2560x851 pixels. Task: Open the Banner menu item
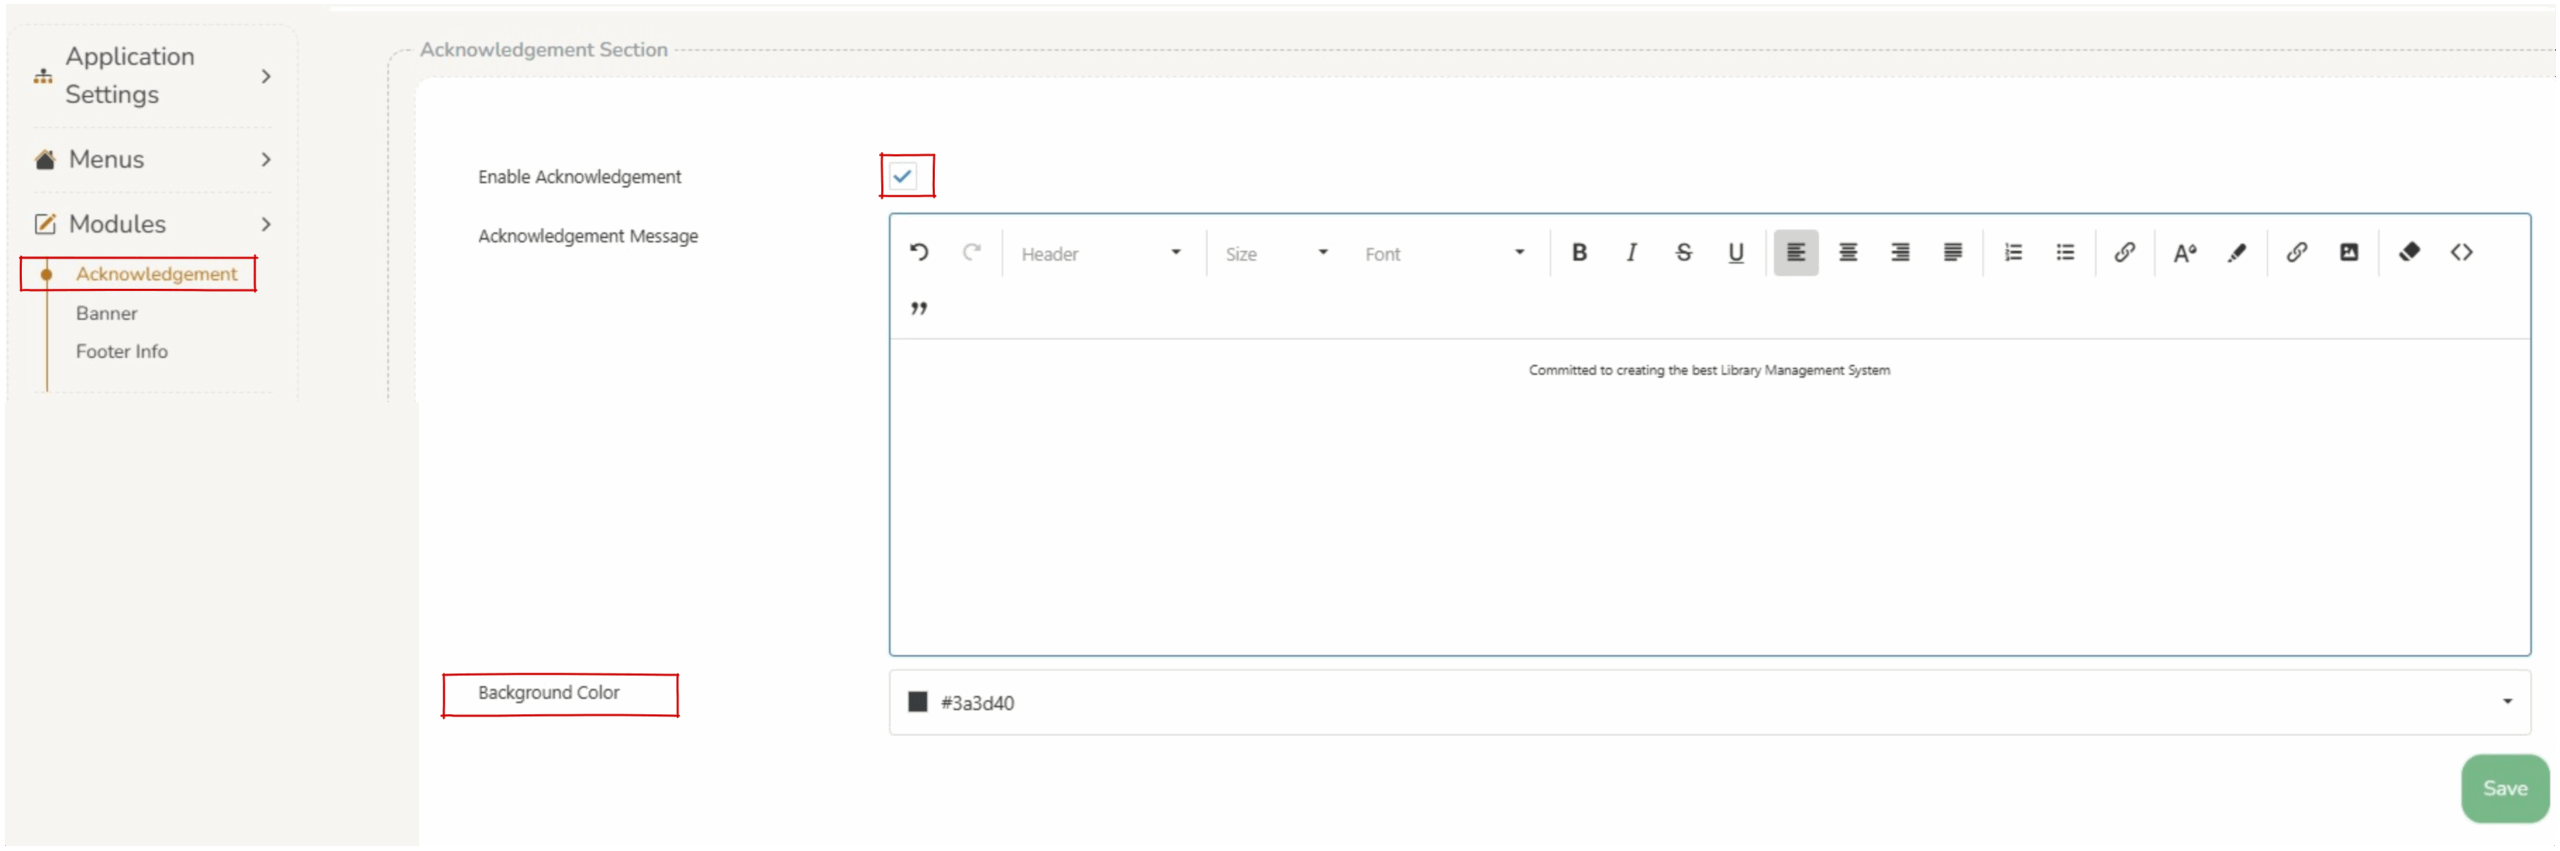click(106, 314)
